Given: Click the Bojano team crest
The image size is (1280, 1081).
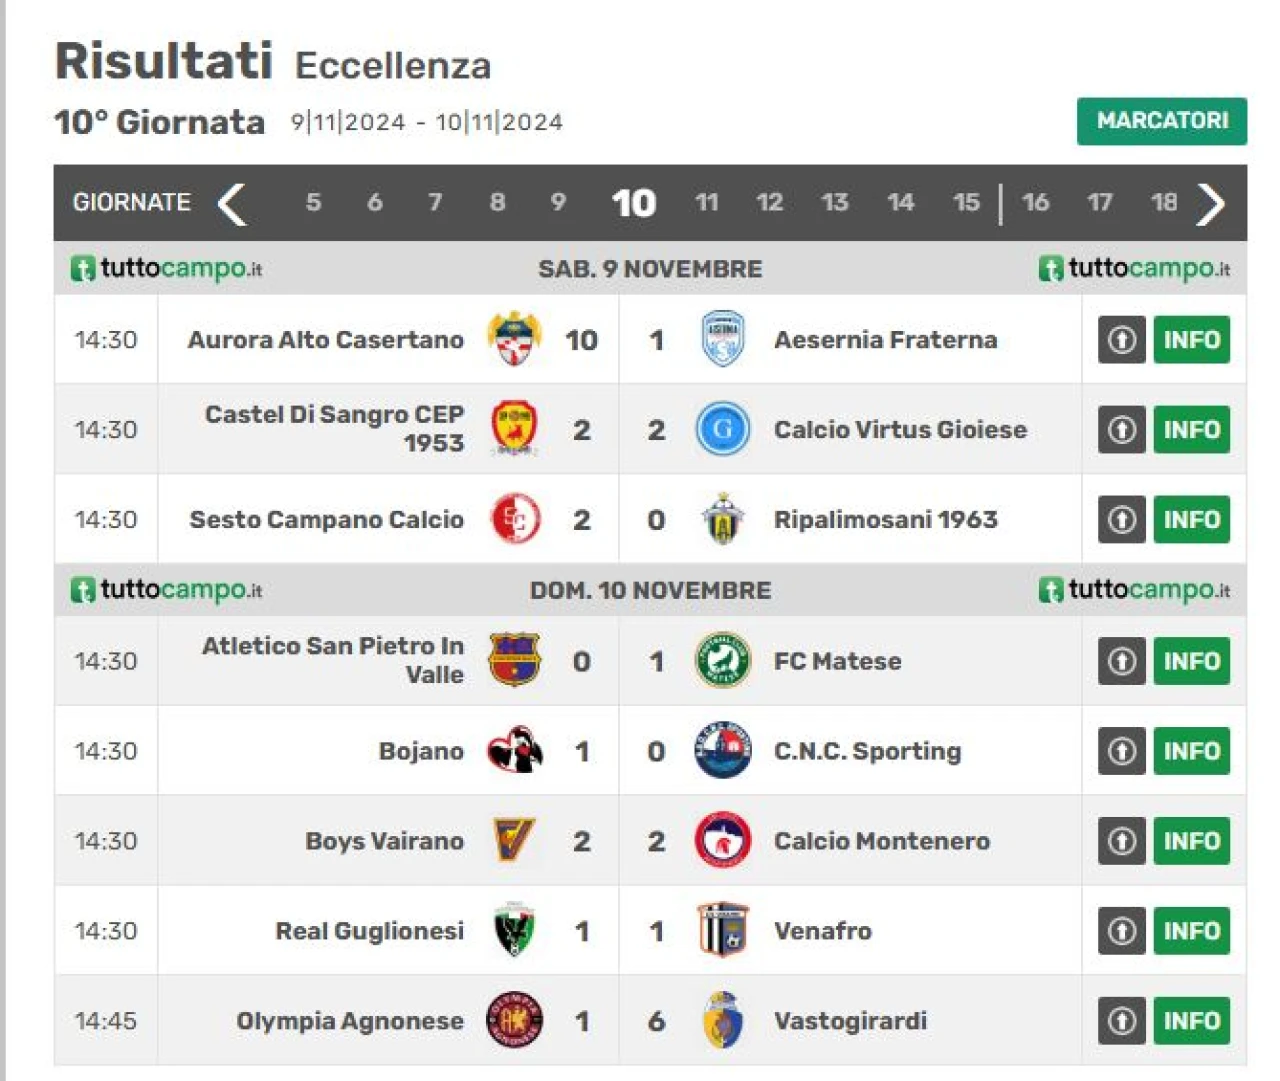Looking at the screenshot, I should (515, 751).
